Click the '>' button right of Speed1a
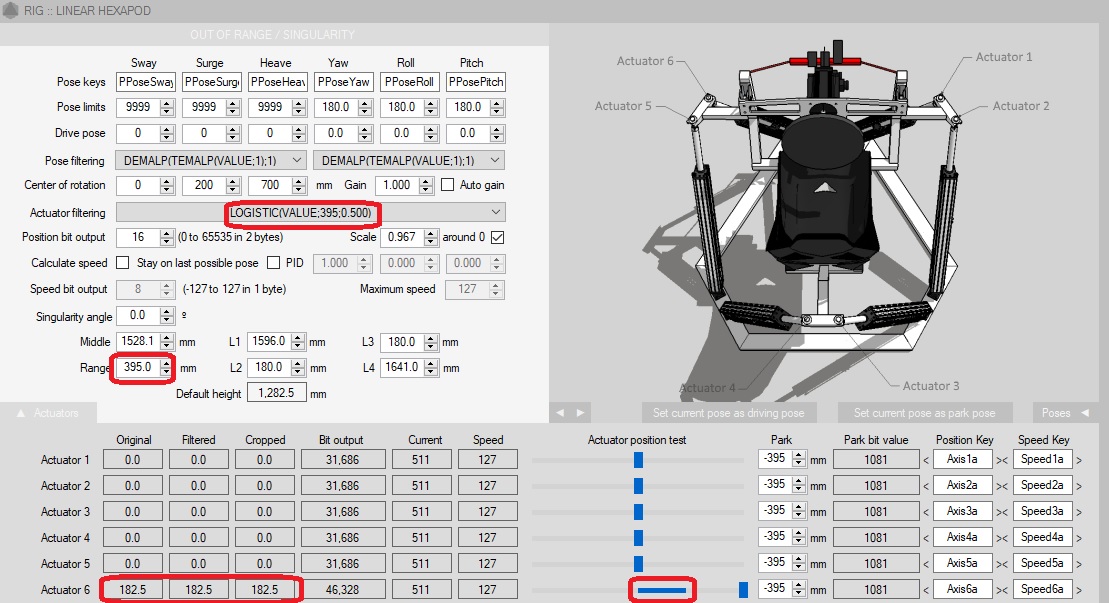Screen dimensions: 1109x603 pyautogui.click(x=1078, y=460)
